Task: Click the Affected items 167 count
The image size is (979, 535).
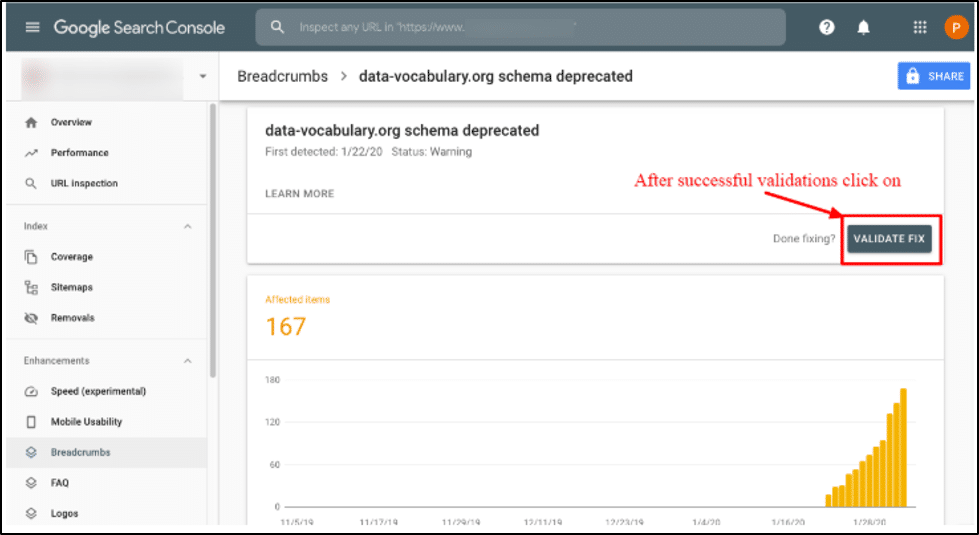Action: (286, 326)
